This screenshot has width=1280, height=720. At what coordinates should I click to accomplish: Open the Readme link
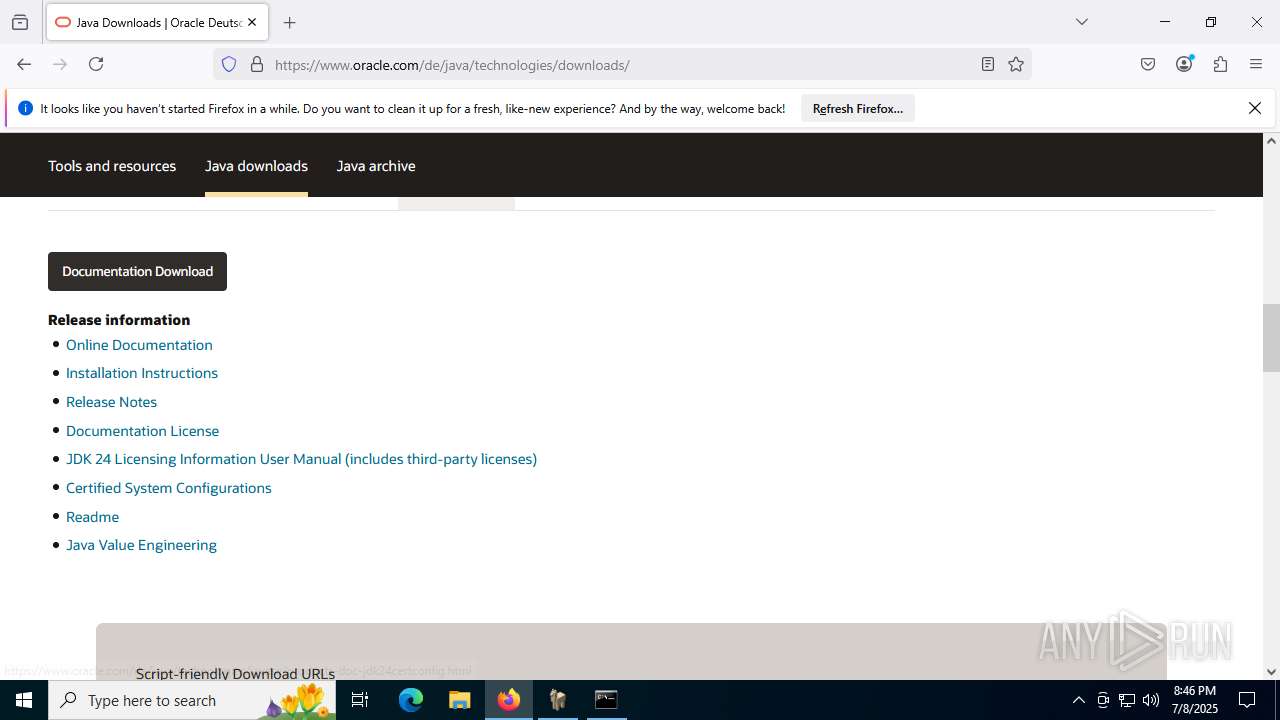92,517
